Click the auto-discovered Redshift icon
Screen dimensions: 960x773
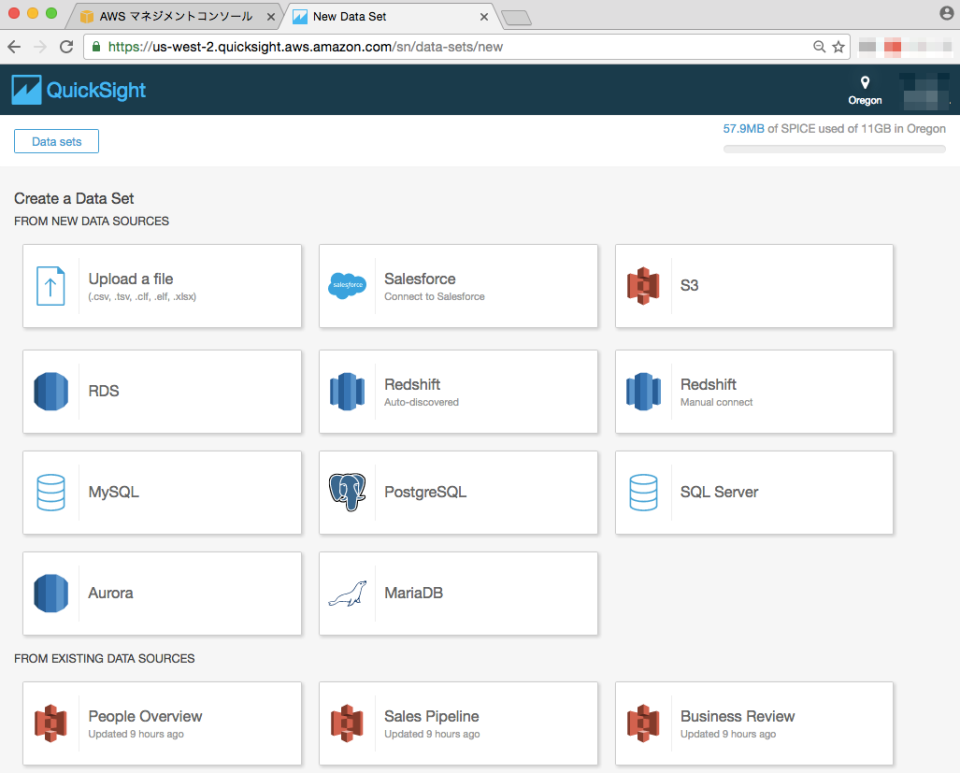click(347, 391)
